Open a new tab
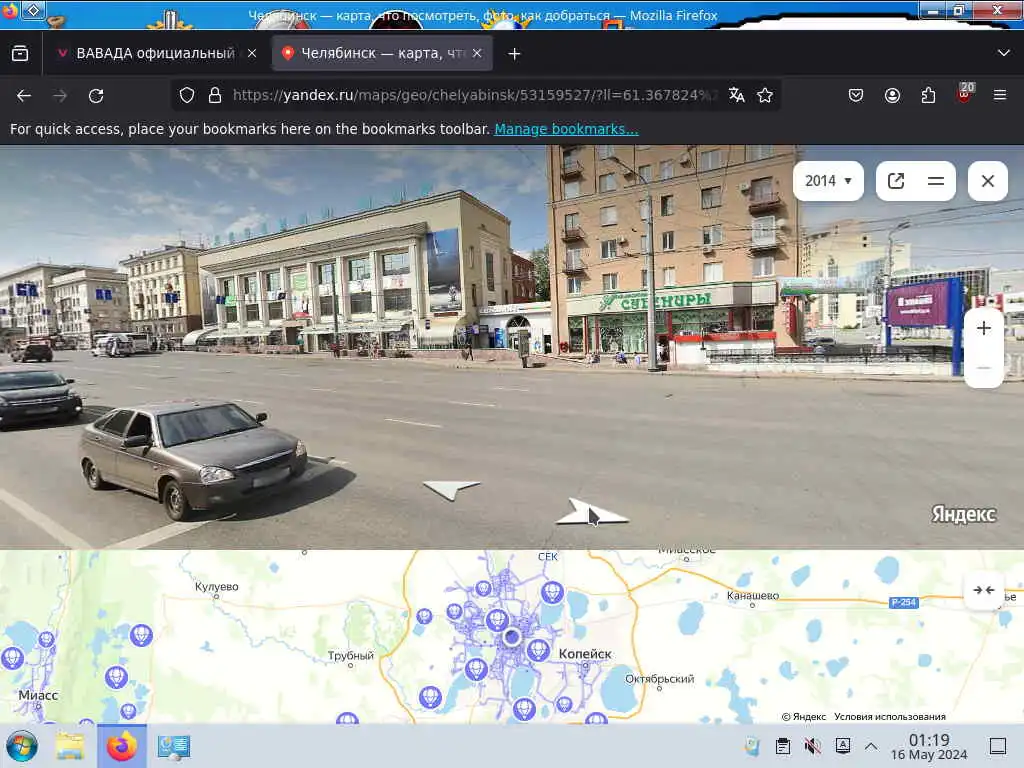1024x768 pixels. (515, 54)
